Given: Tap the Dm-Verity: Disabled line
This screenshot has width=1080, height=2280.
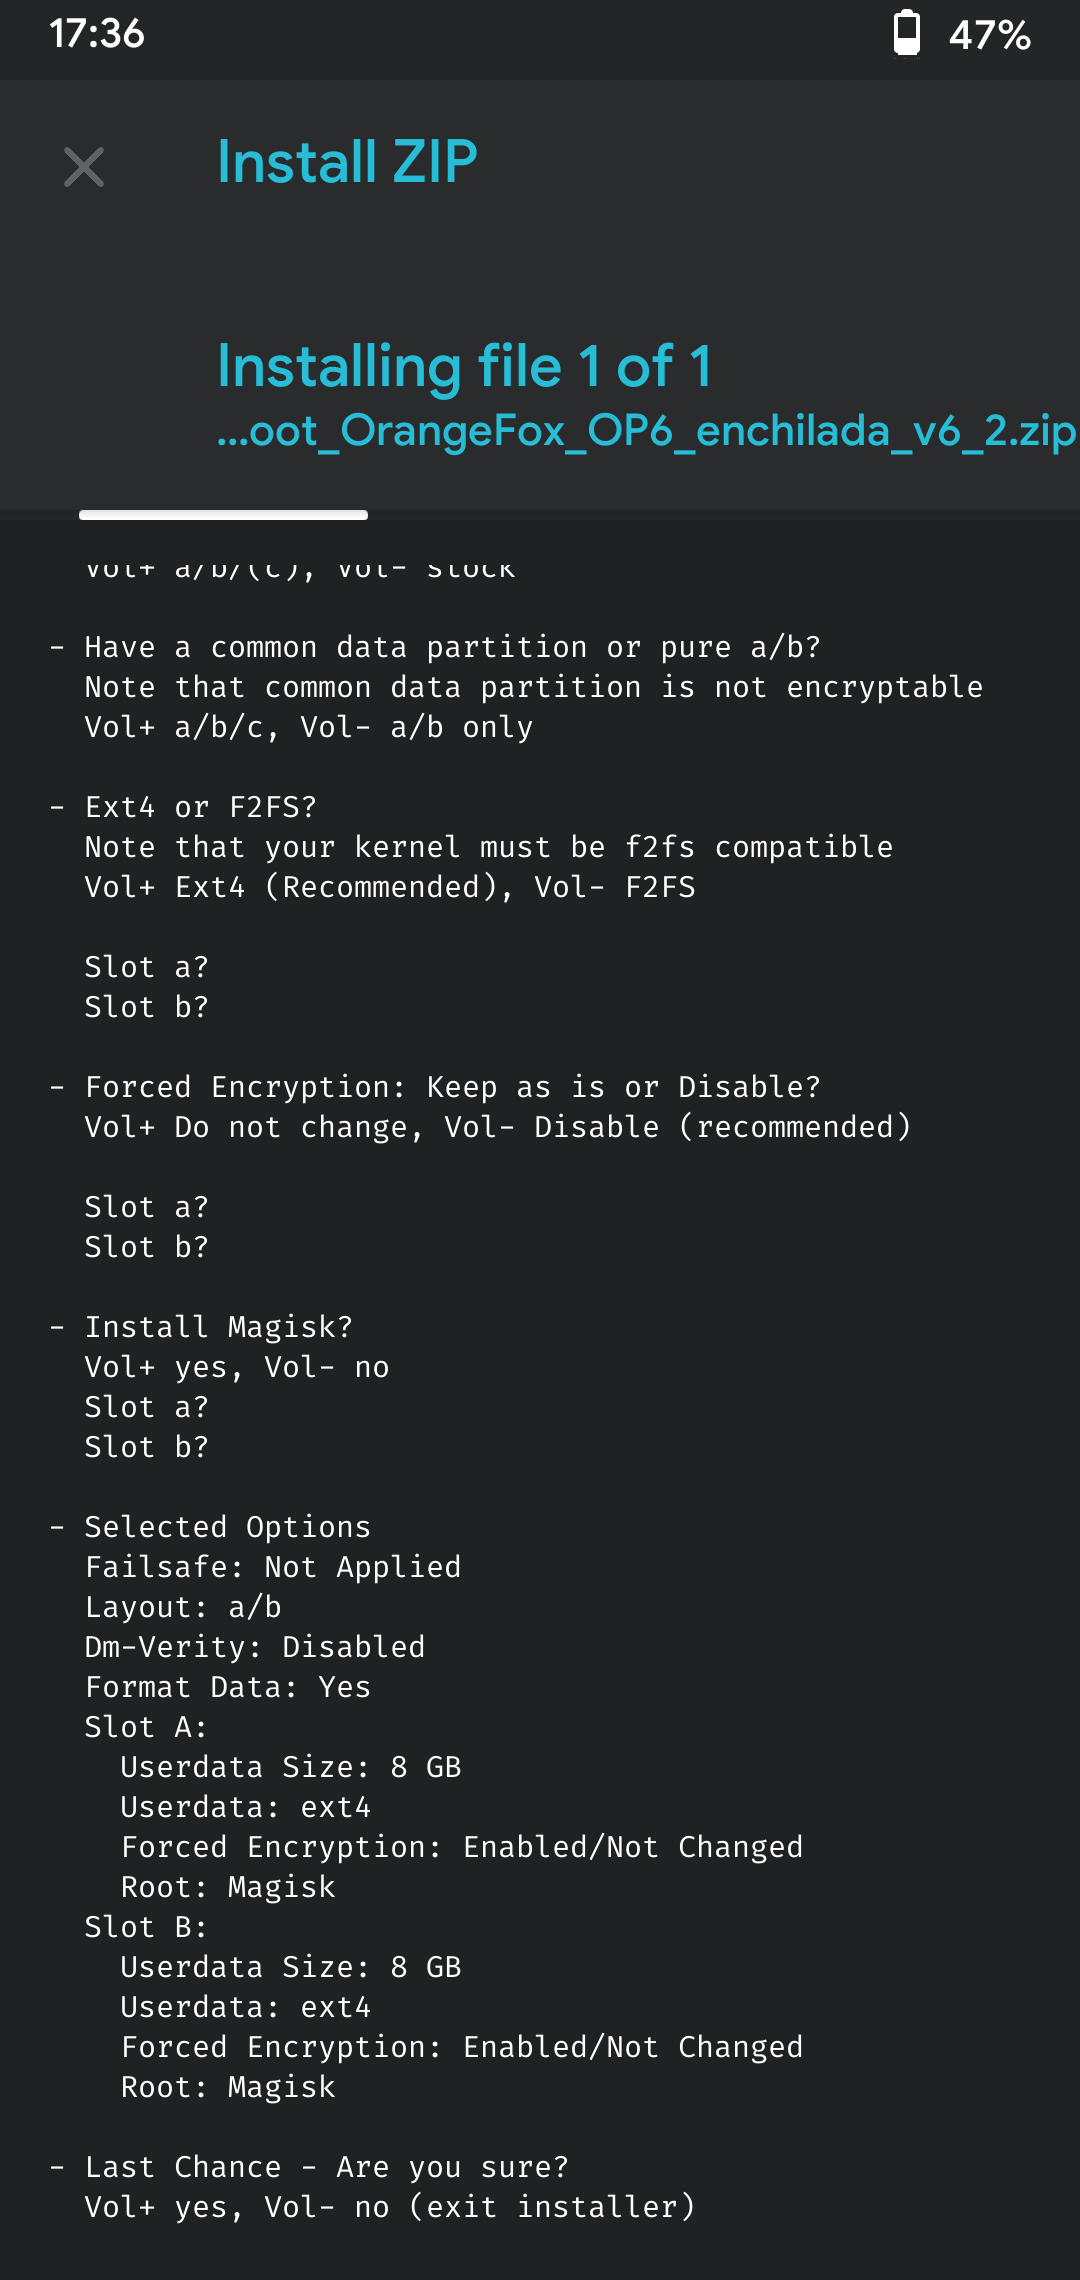Looking at the screenshot, I should [255, 1648].
